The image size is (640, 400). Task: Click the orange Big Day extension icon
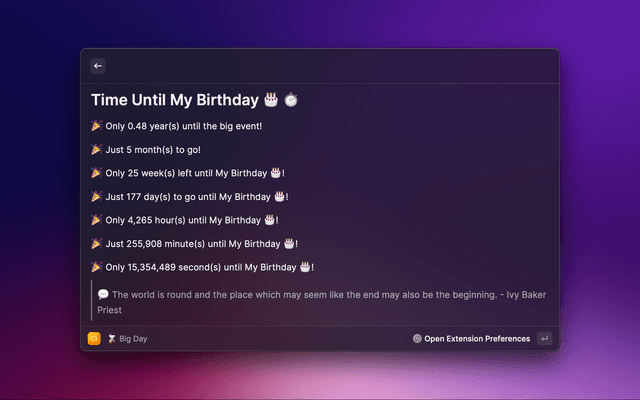[x=94, y=338]
